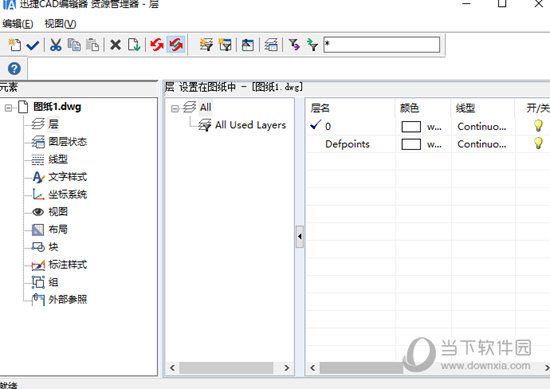Image resolution: width=550 pixels, height=389 pixels.
Task: Click the stacked layers toolbar icon
Action: [x=271, y=45]
